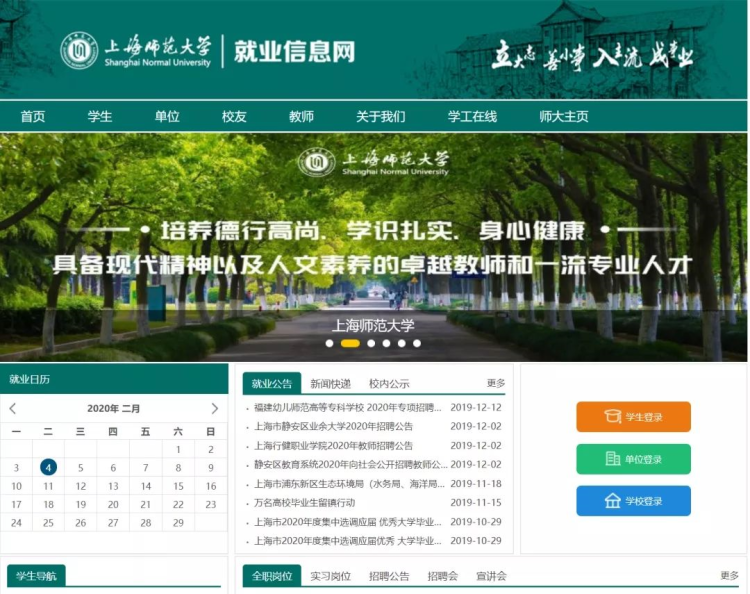750x594 pixels.
Task: Switch to 招聘公告 tab
Action: point(389,576)
